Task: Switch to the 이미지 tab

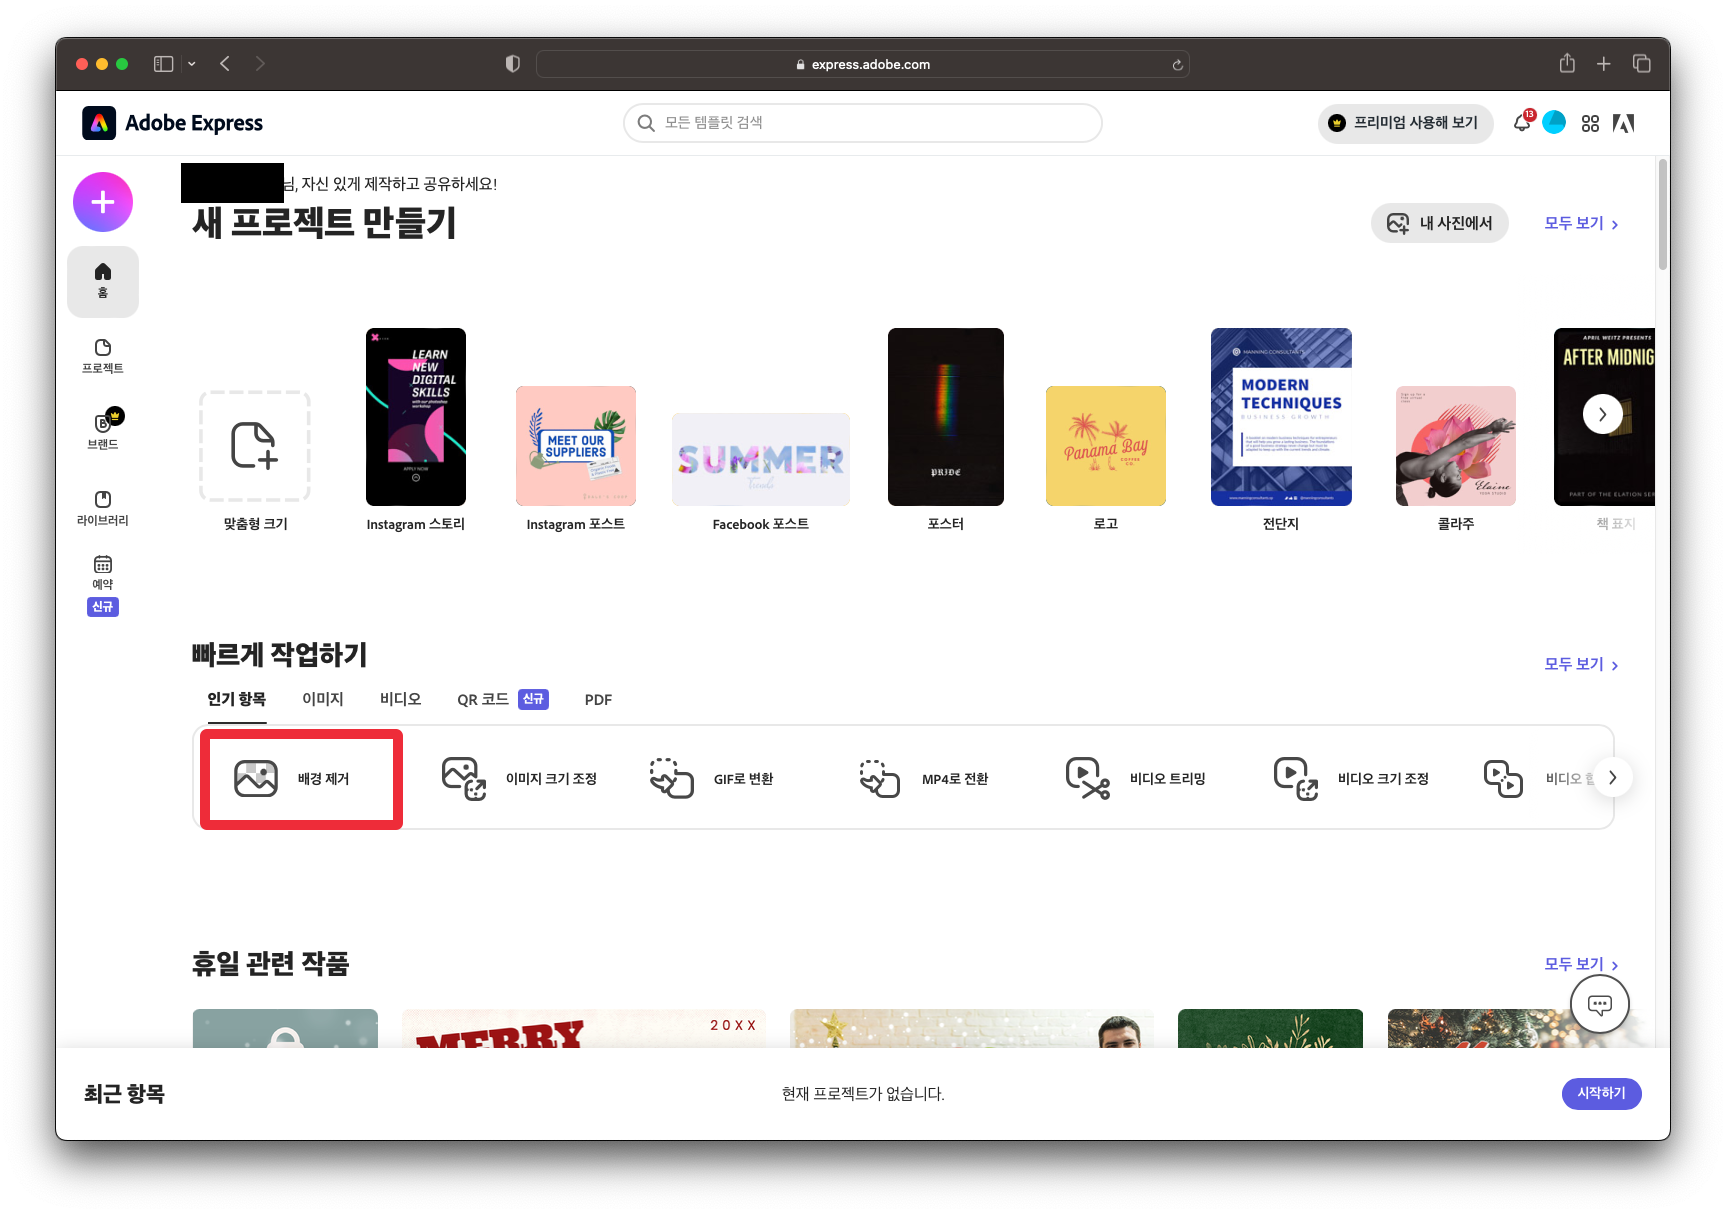Action: coord(323,699)
